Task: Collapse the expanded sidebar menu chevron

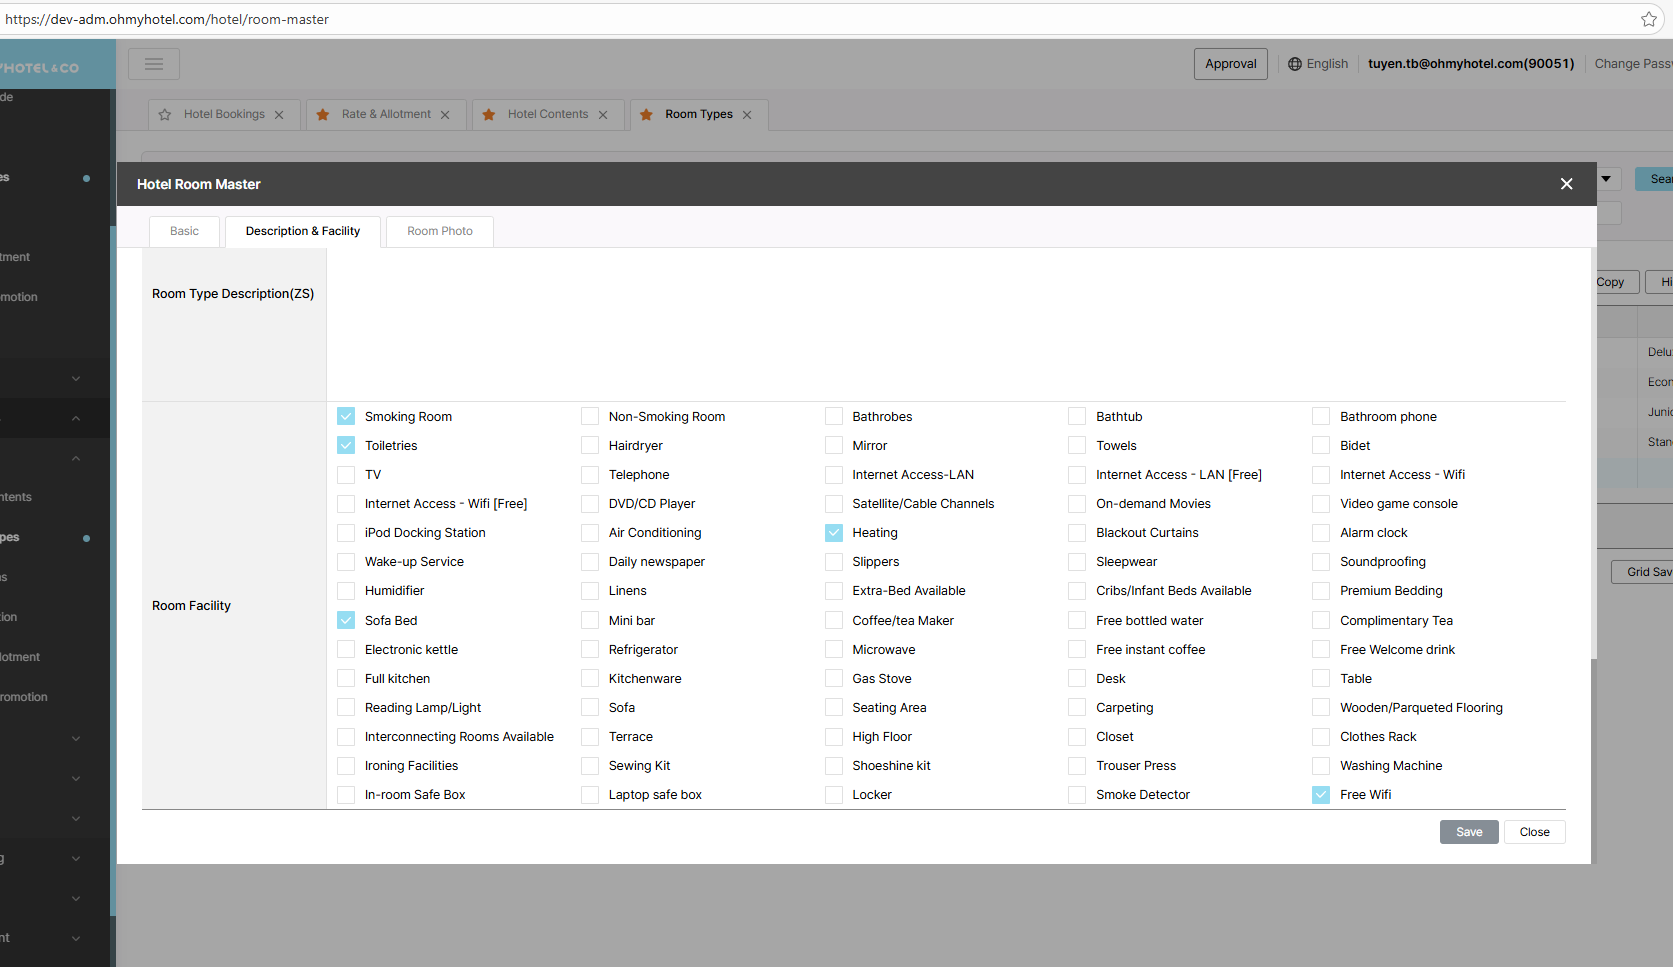Action: (x=76, y=418)
